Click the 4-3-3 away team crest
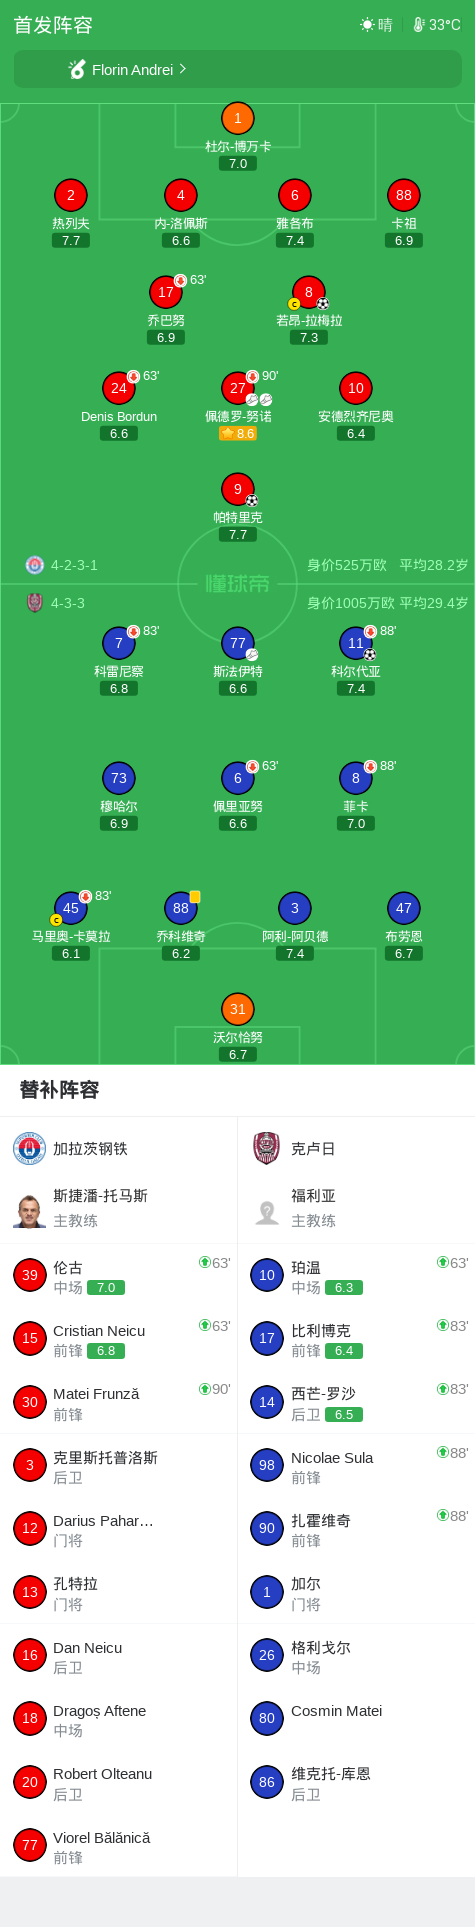The height and width of the screenshot is (1927, 475). (x=35, y=602)
